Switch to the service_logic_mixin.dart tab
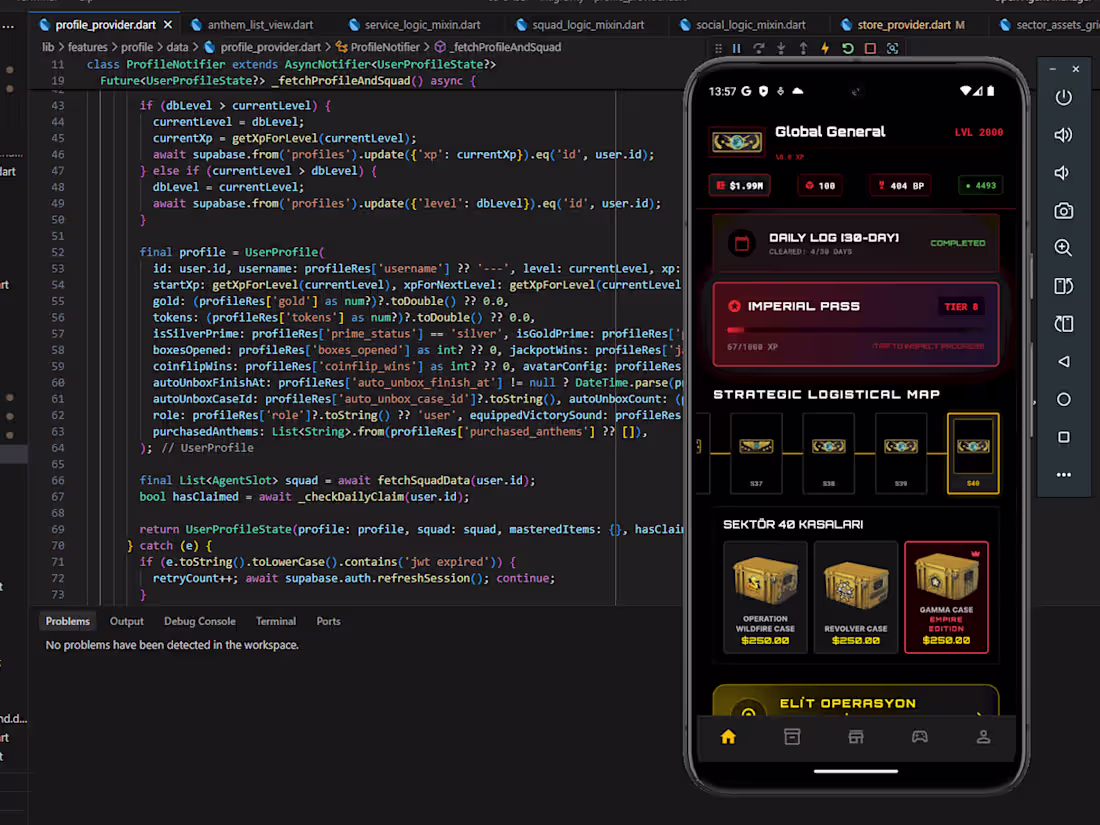The width and height of the screenshot is (1100, 825). click(415, 25)
